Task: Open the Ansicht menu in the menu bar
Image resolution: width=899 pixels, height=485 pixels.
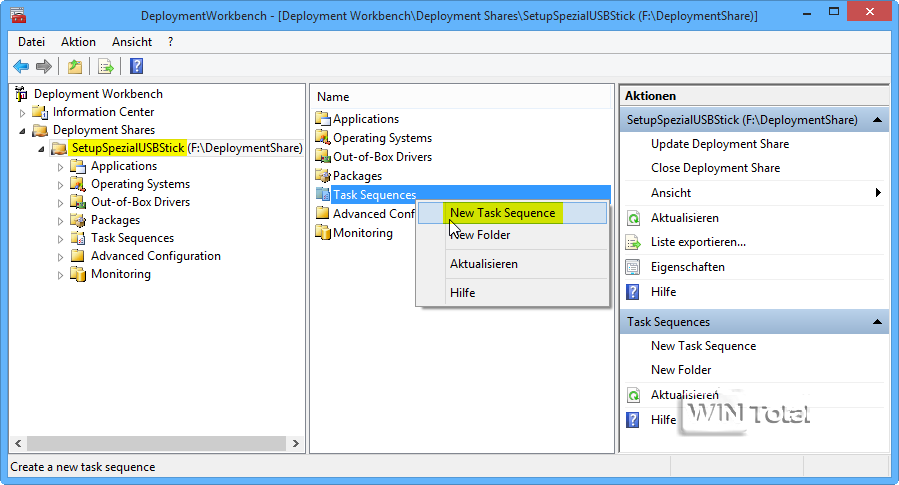Action: 132,42
